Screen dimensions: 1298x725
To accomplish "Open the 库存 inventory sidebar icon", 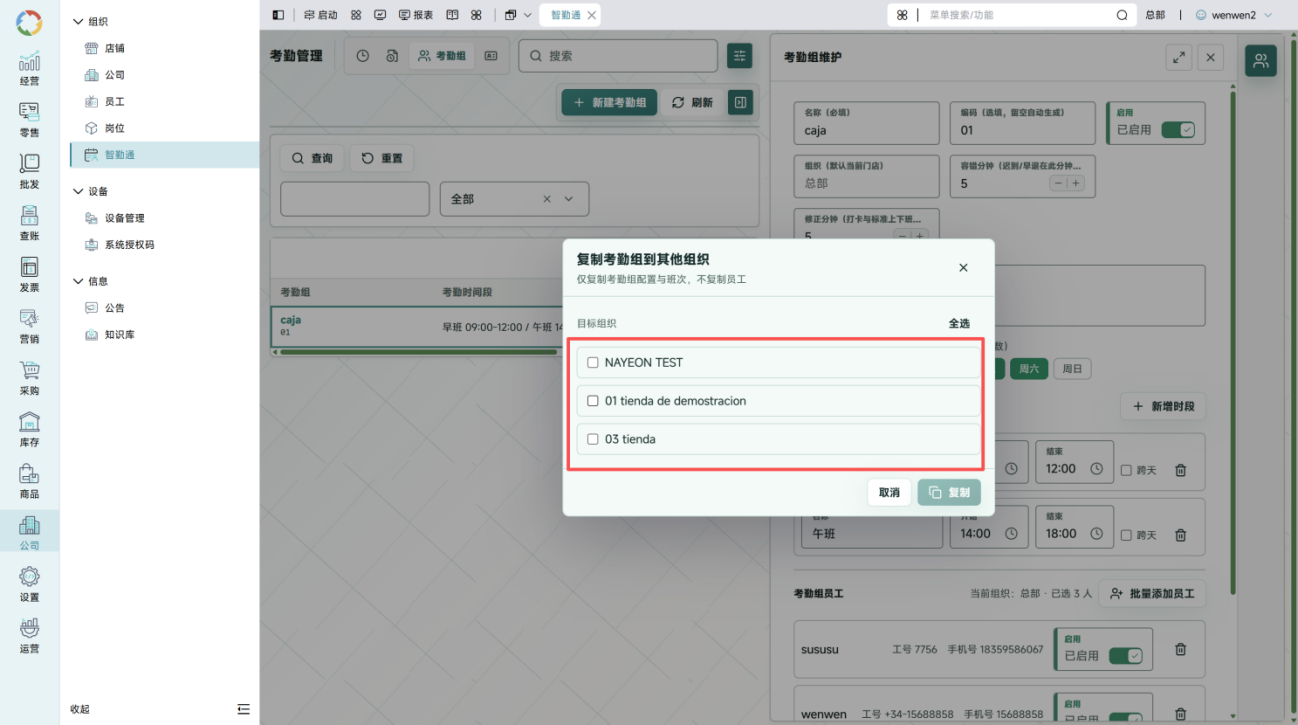I will coord(29,429).
